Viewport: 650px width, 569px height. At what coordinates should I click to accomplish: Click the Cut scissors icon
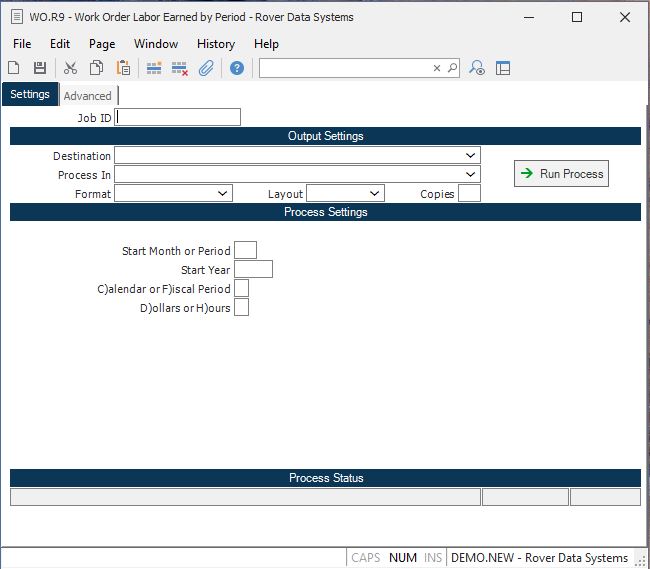point(70,68)
